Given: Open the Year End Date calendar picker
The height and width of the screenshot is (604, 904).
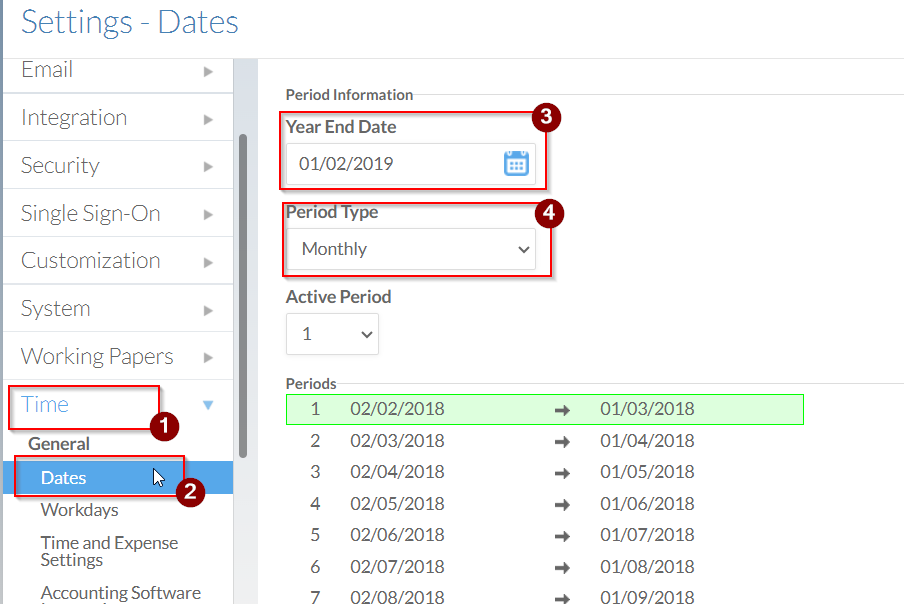Looking at the screenshot, I should pos(516,164).
